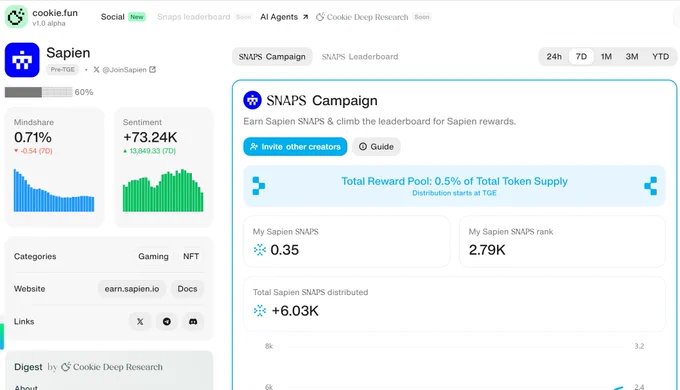This screenshot has height=390, width=680.
Task: Click the Cookie Deep Research icon in navbar
Action: point(320,17)
